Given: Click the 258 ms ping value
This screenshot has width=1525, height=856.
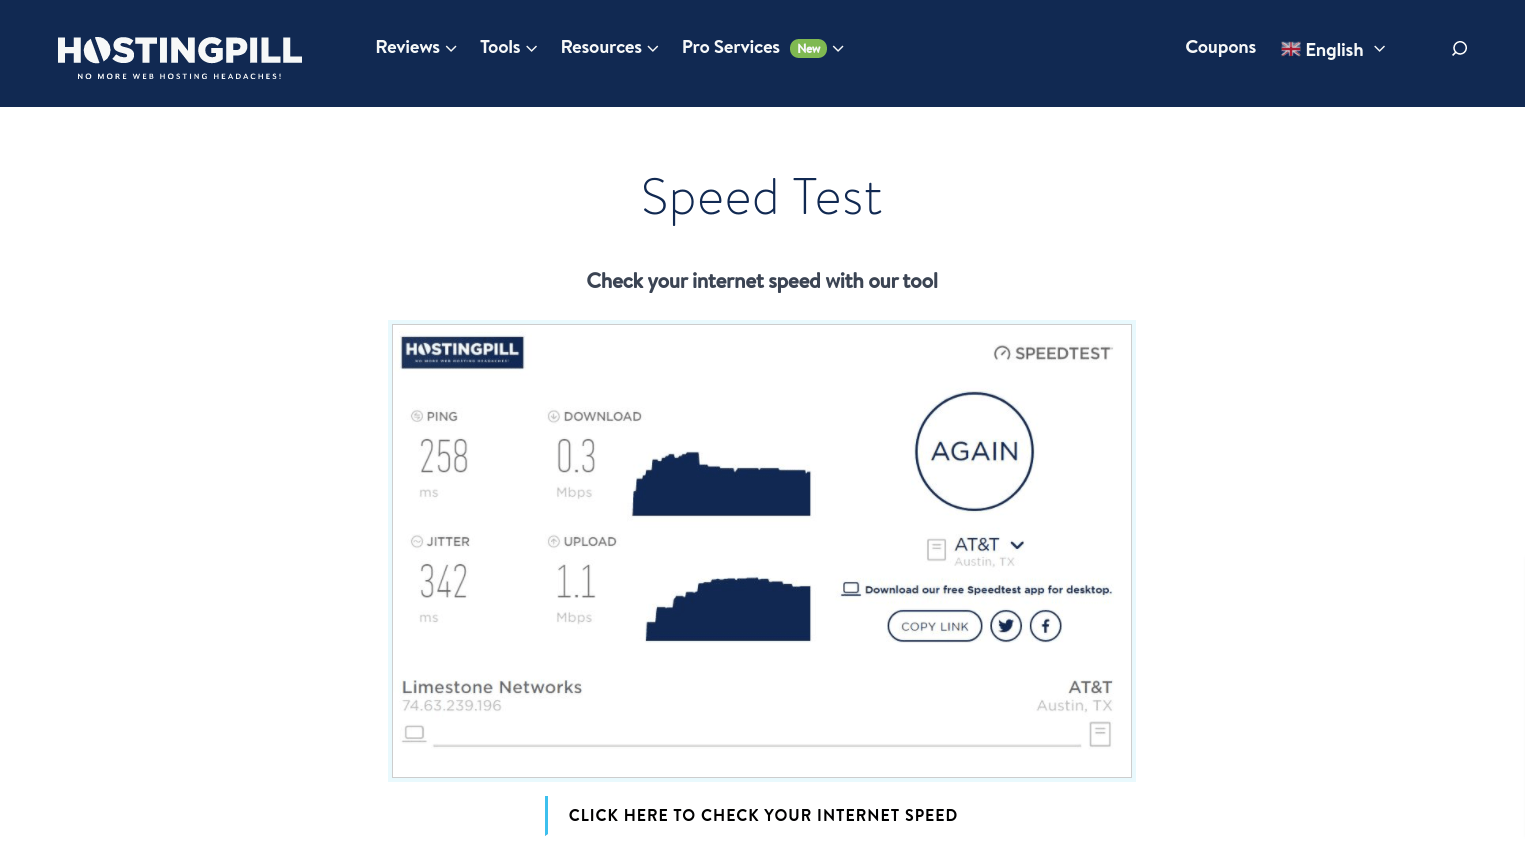Looking at the screenshot, I should click(x=444, y=457).
